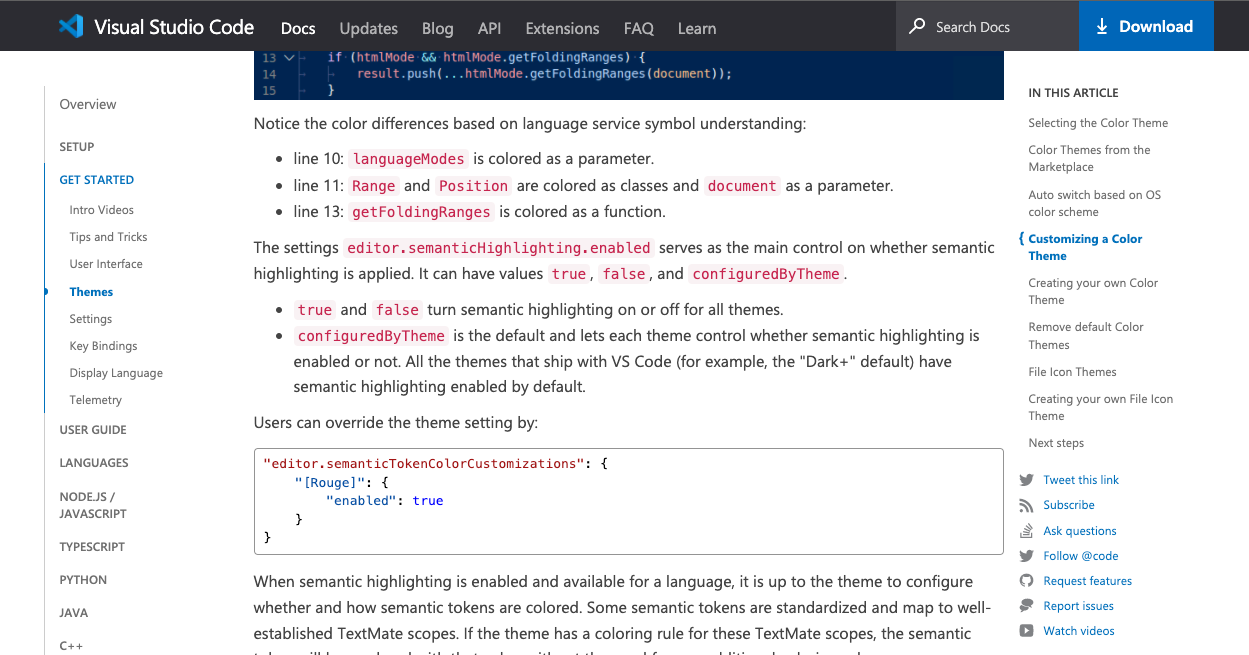Click the Twitter icon beside Follow @code

(1026, 556)
